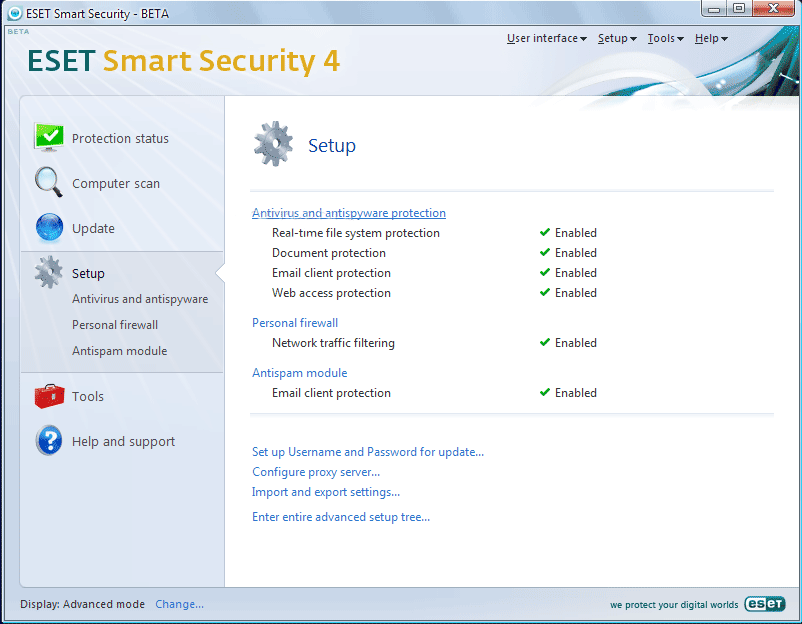Click Web access protection text
This screenshot has width=802, height=624.
coord(331,293)
